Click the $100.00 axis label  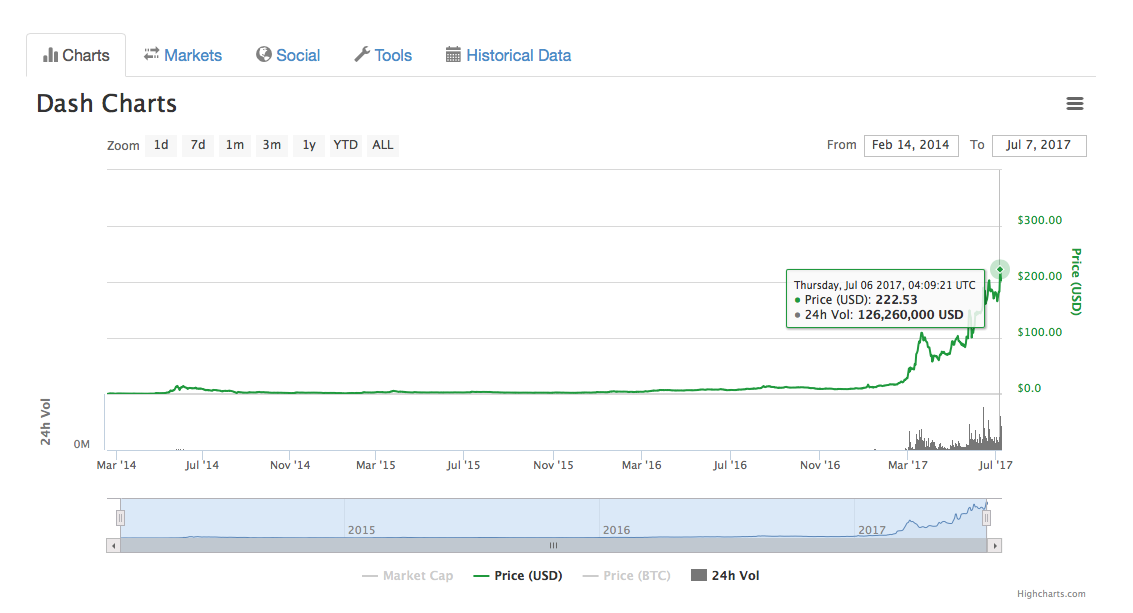(x=1040, y=333)
